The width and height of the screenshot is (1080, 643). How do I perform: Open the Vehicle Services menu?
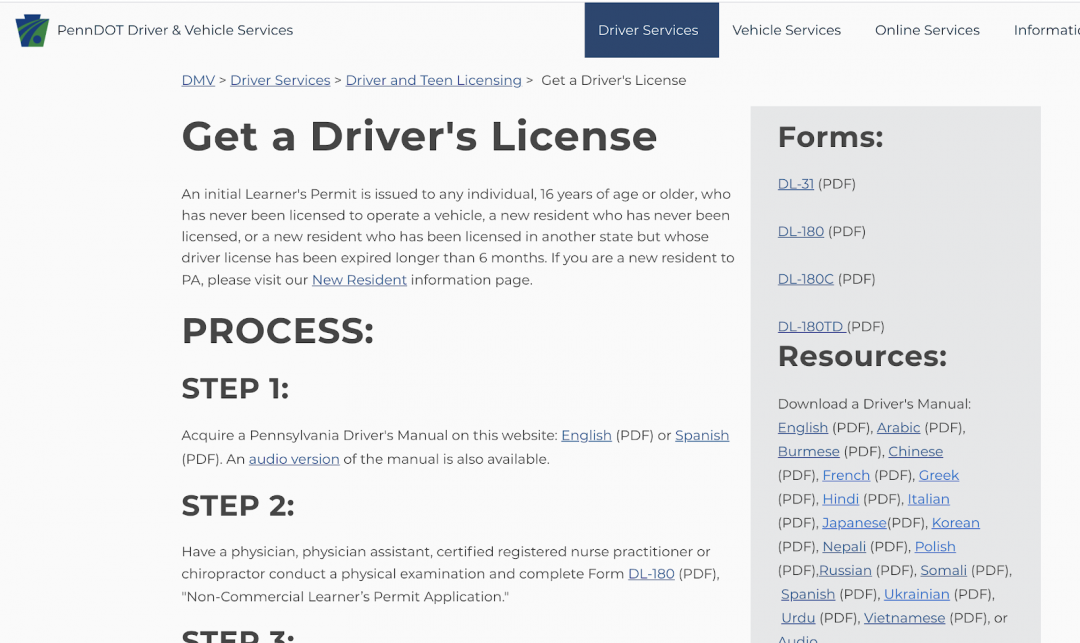[786, 30]
